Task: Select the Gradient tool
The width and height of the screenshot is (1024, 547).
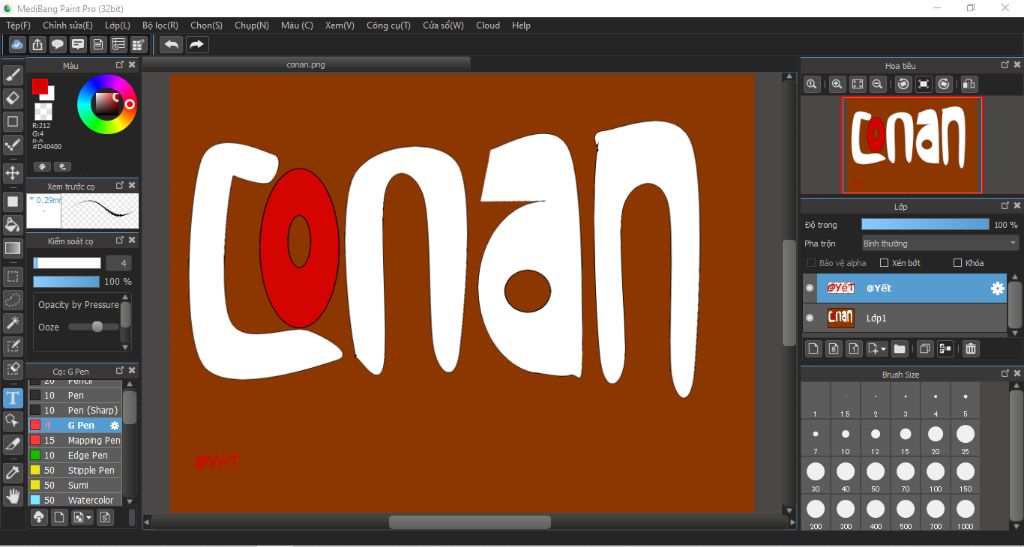Action: 12,248
